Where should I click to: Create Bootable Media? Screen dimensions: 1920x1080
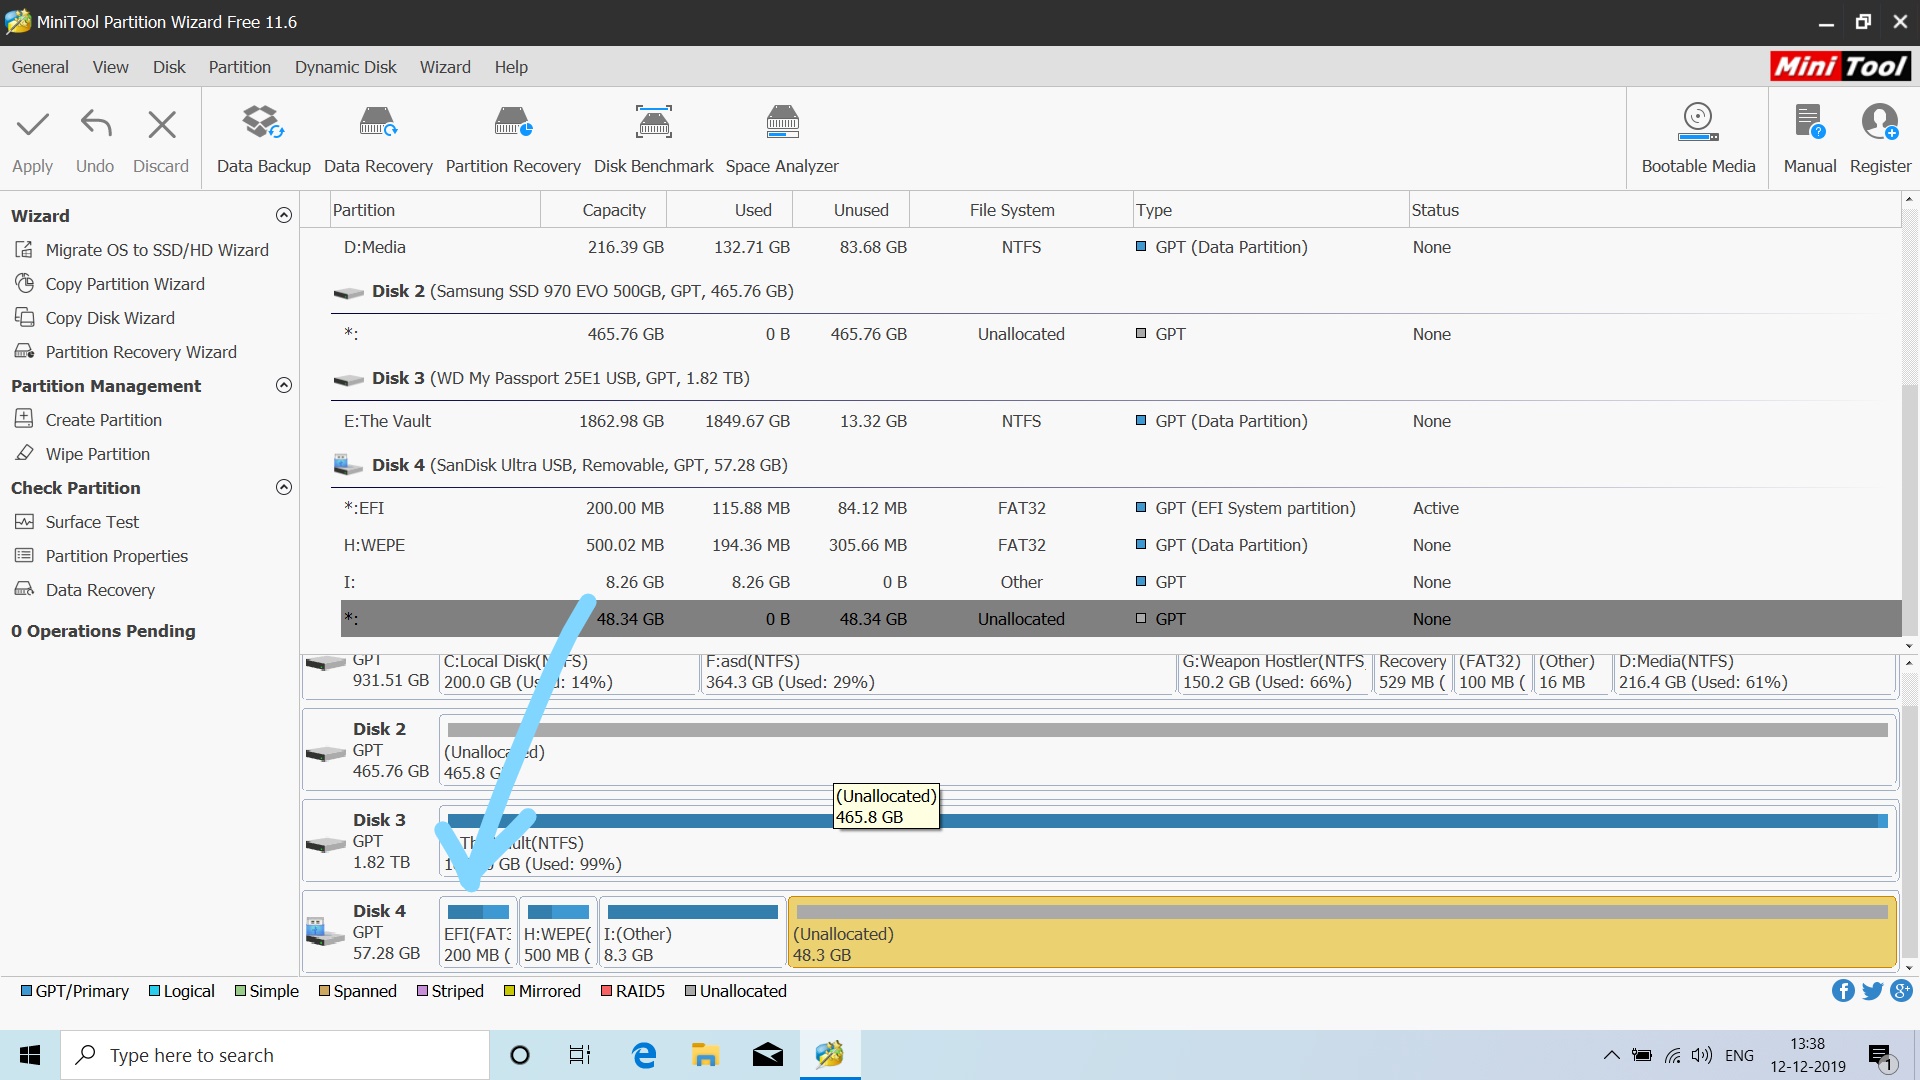point(1698,140)
